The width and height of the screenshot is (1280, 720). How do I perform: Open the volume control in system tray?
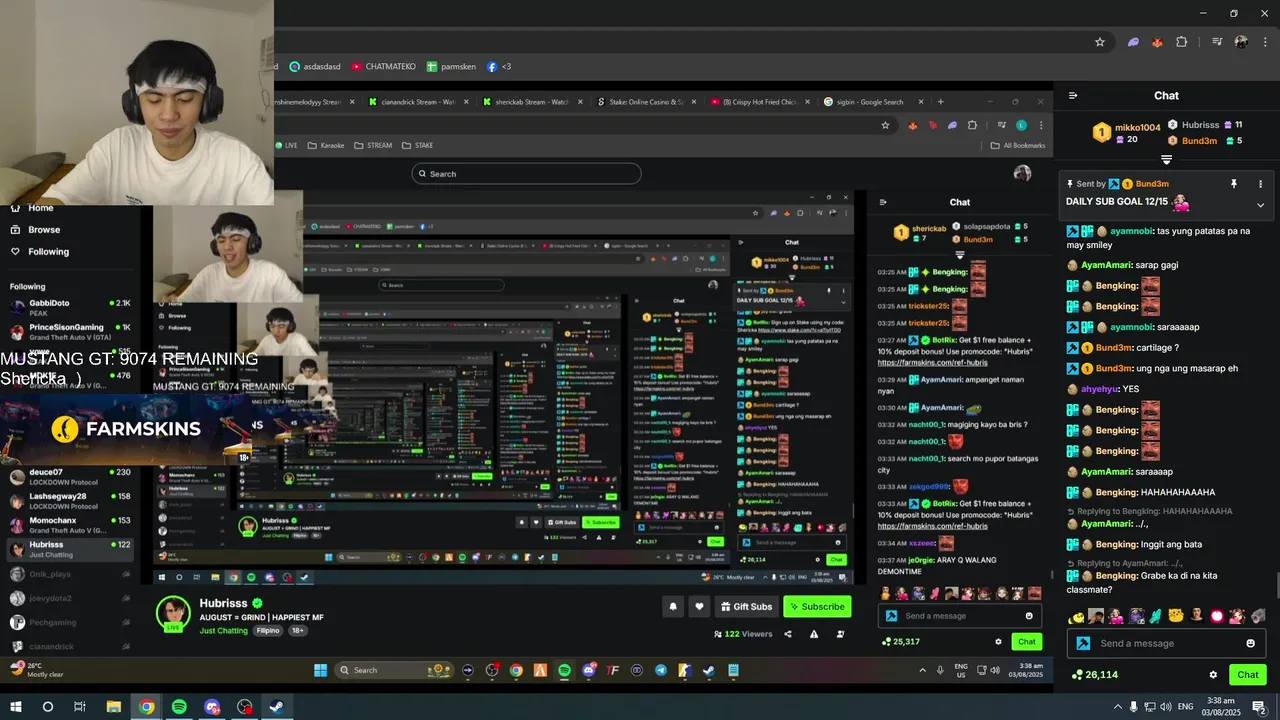[x=1165, y=707]
